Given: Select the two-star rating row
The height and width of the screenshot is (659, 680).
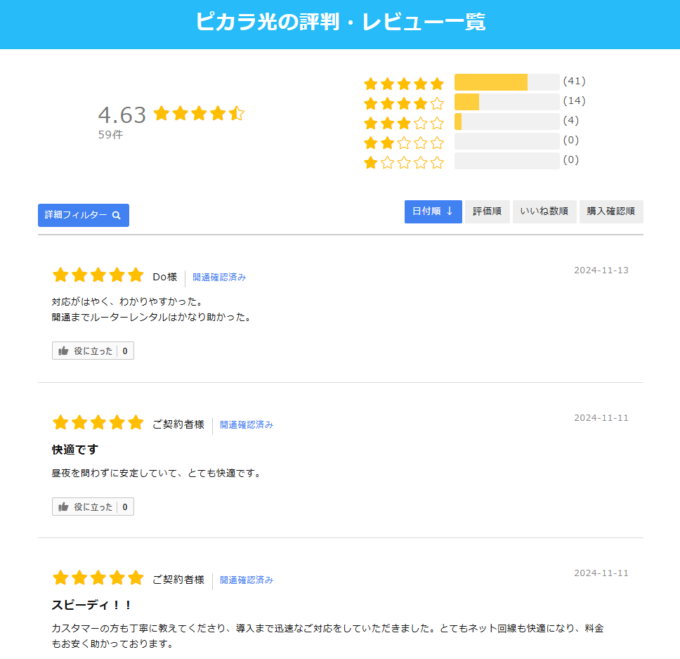Looking at the screenshot, I should point(475,142).
